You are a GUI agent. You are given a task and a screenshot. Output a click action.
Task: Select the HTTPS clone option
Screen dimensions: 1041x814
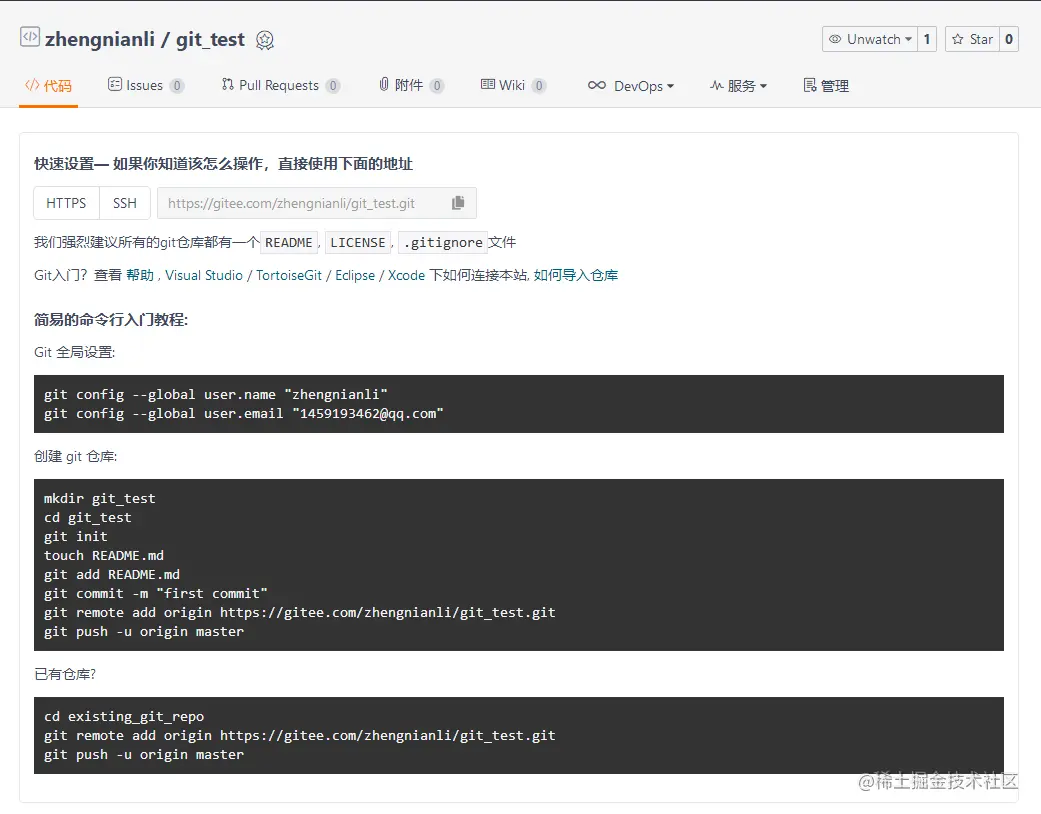click(66, 203)
